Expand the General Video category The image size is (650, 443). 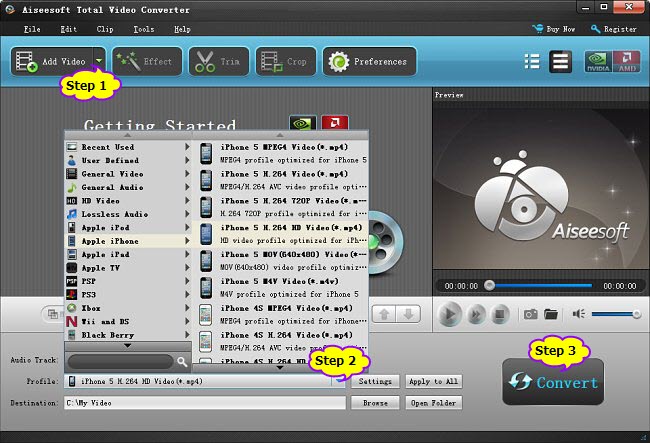click(x=128, y=174)
